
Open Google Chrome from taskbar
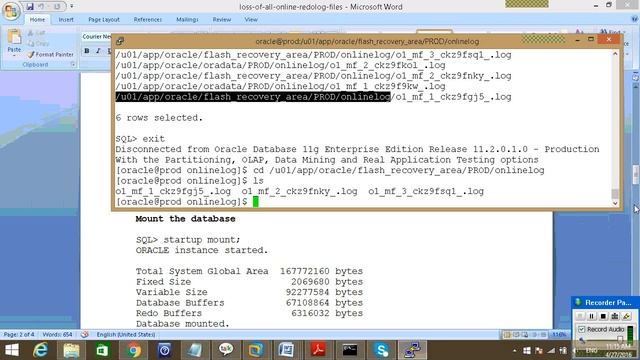[x=133, y=350]
